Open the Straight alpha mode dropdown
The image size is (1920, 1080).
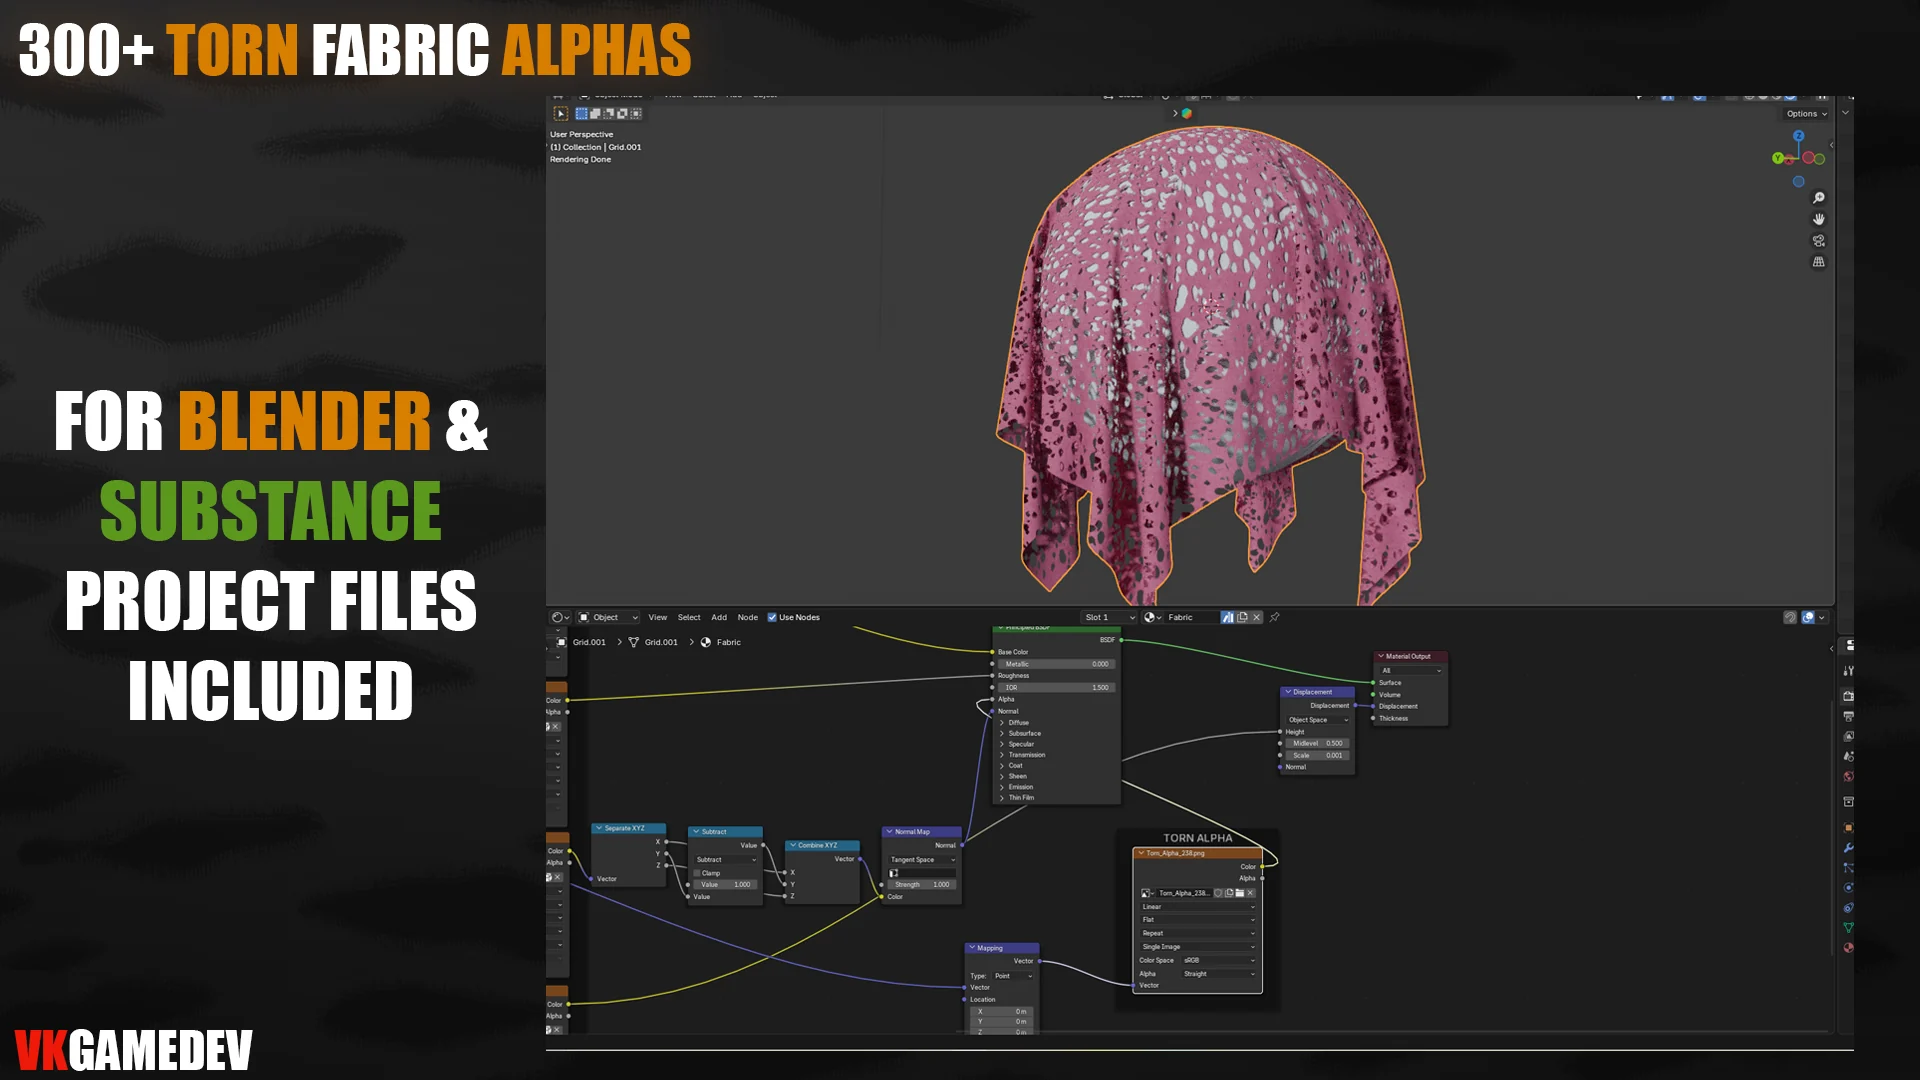click(1219, 974)
